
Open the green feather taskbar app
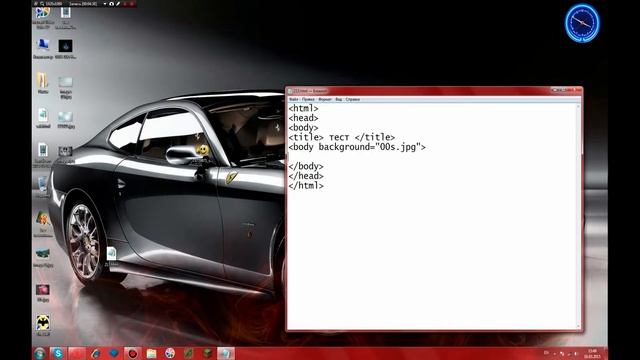189,353
